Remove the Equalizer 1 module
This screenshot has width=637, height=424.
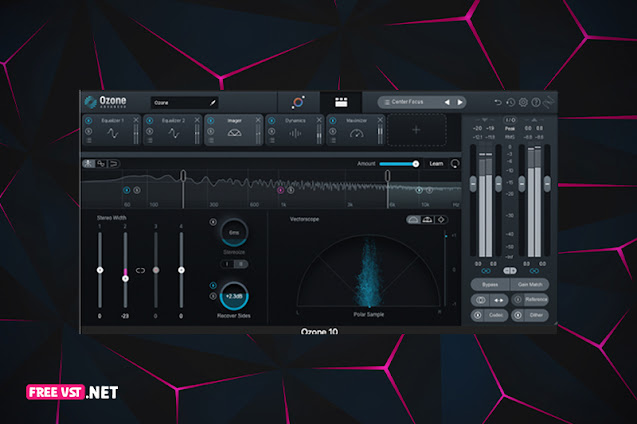click(136, 120)
